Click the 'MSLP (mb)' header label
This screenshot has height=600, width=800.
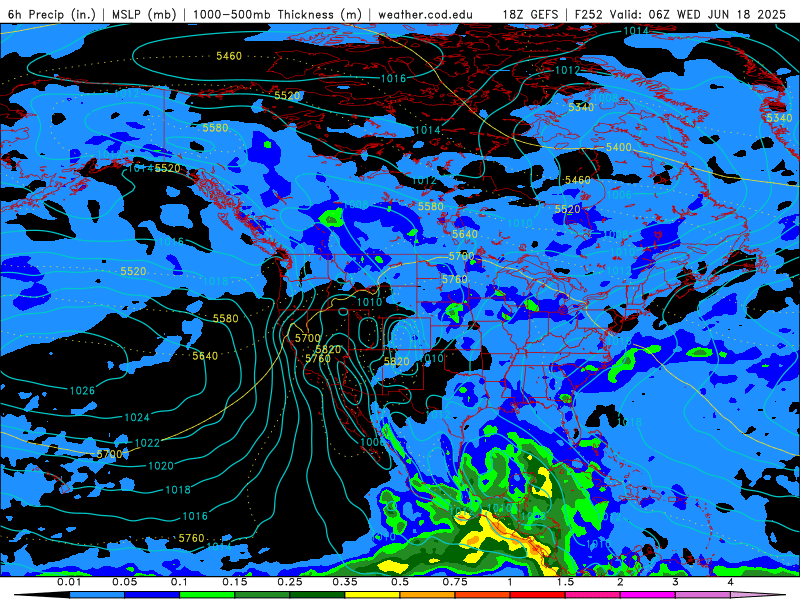tap(144, 14)
